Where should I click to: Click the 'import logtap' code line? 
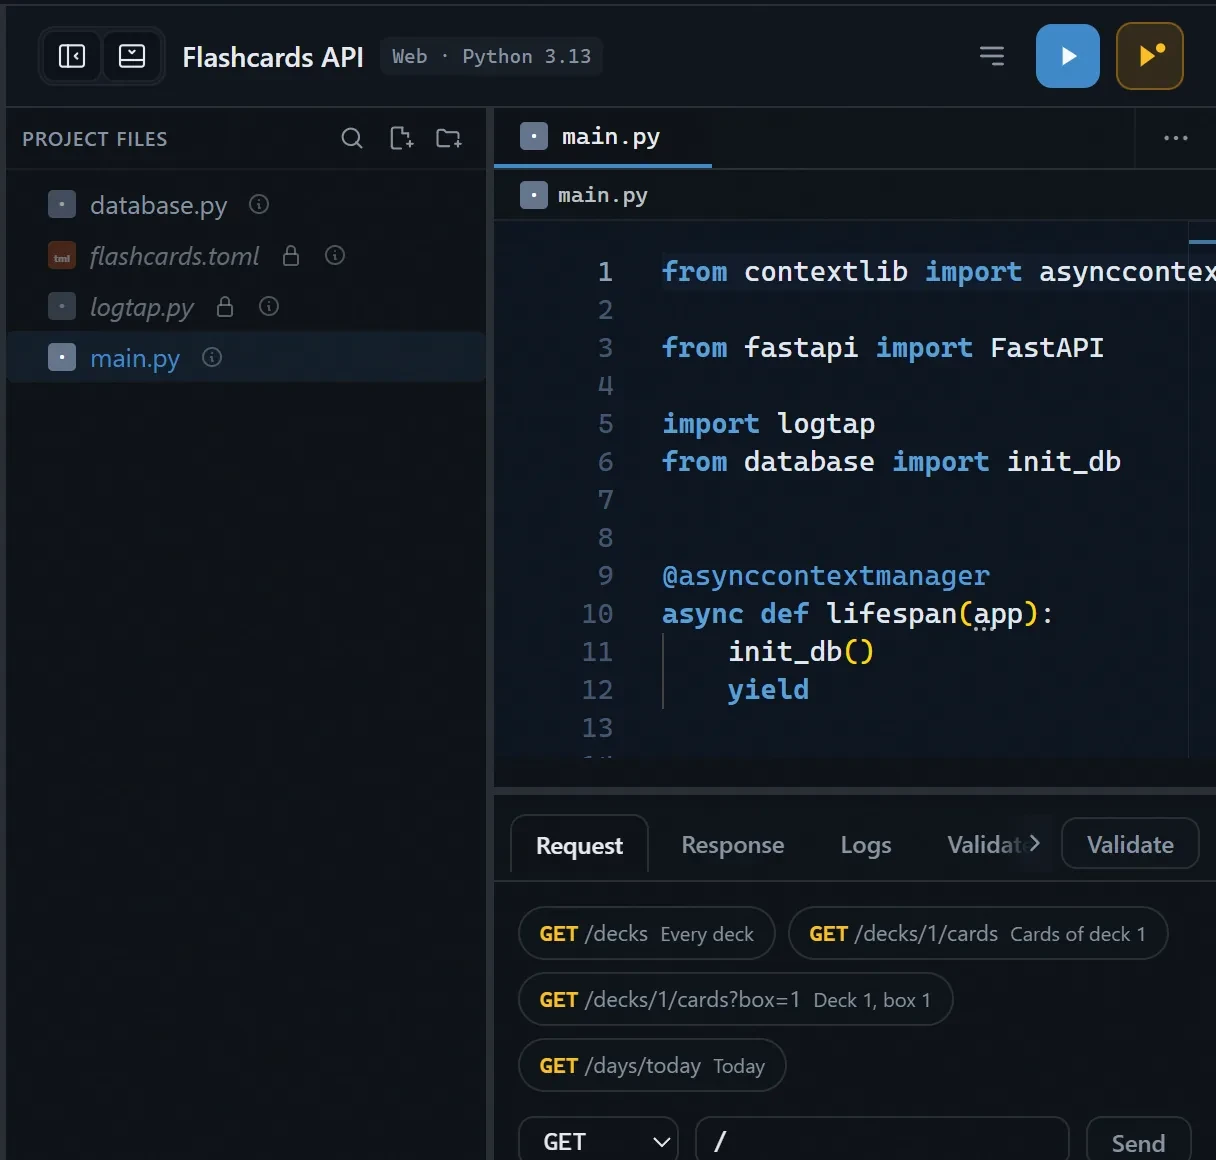[768, 424]
